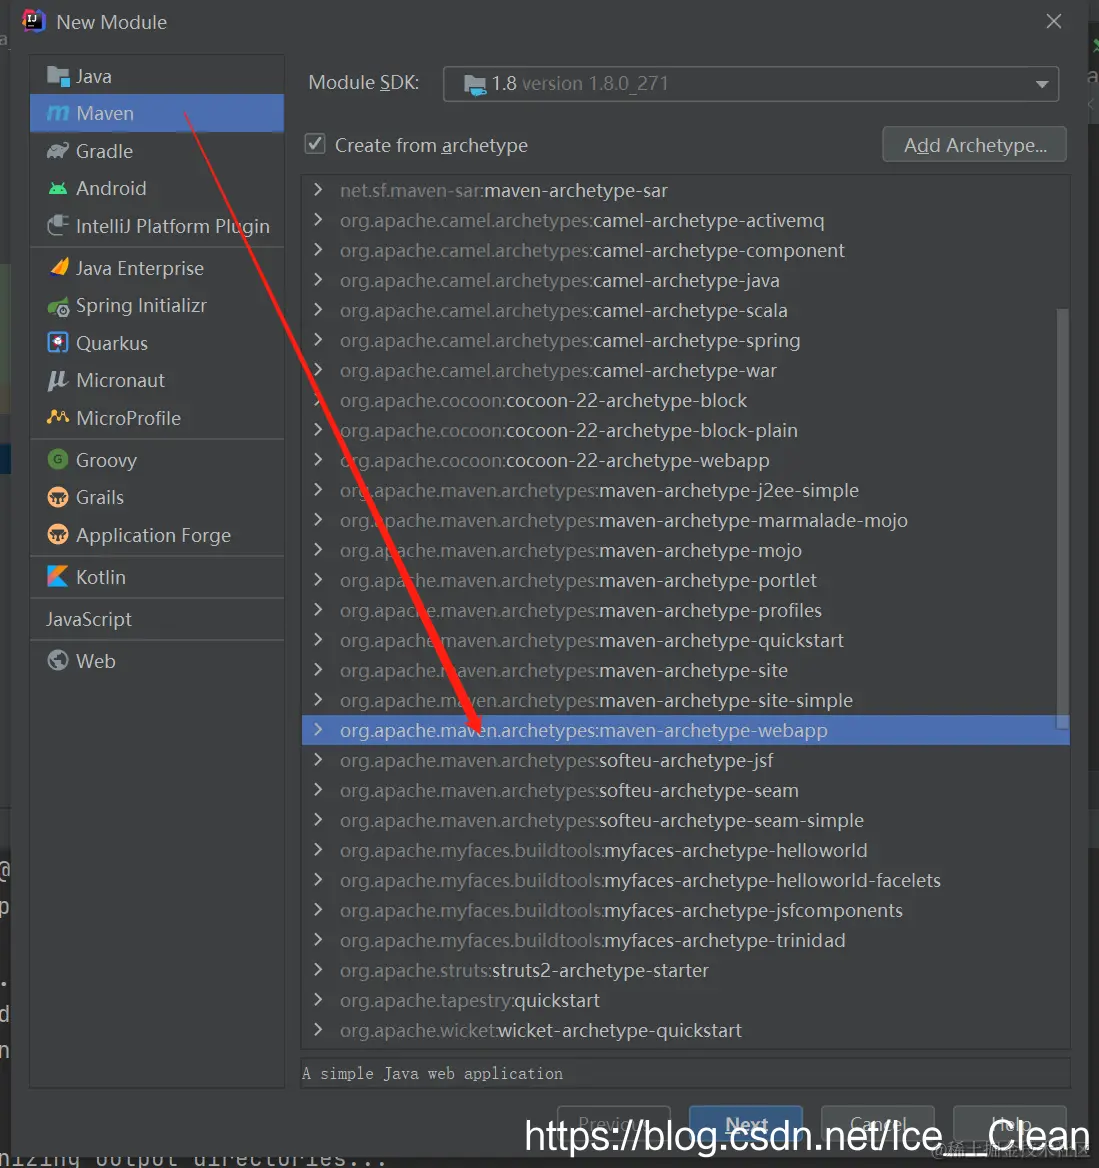Click the Java module type icon
Image resolution: width=1099 pixels, height=1168 pixels.
click(x=57, y=76)
